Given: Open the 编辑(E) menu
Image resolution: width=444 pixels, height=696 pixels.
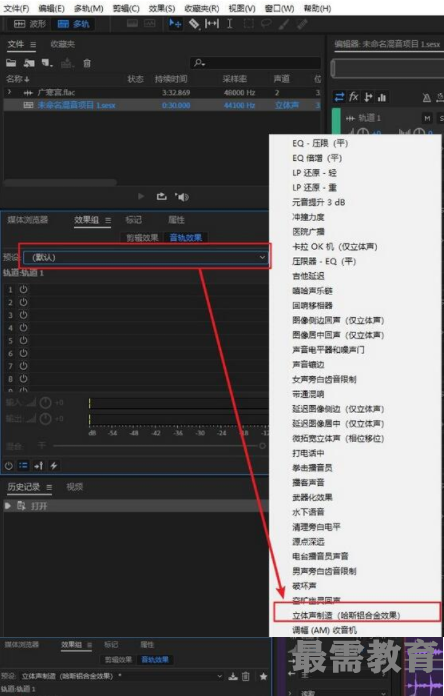Looking at the screenshot, I should tap(51, 8).
